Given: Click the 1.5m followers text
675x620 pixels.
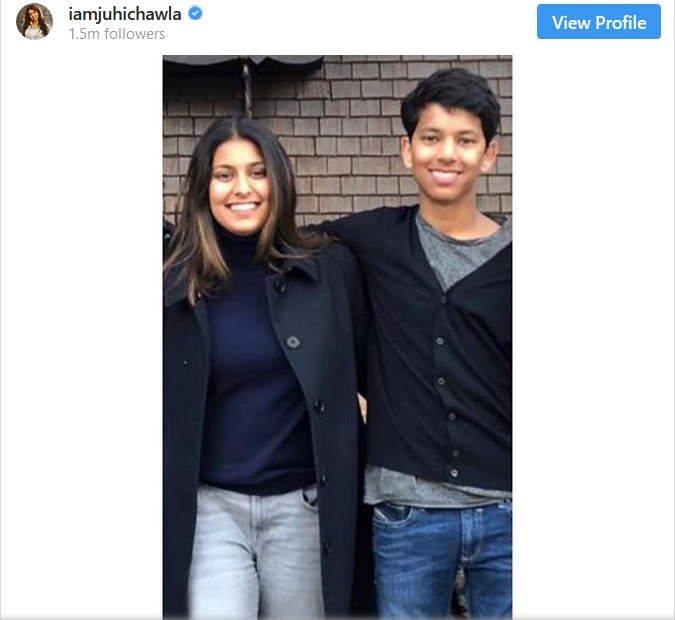Looking at the screenshot, I should [117, 34].
